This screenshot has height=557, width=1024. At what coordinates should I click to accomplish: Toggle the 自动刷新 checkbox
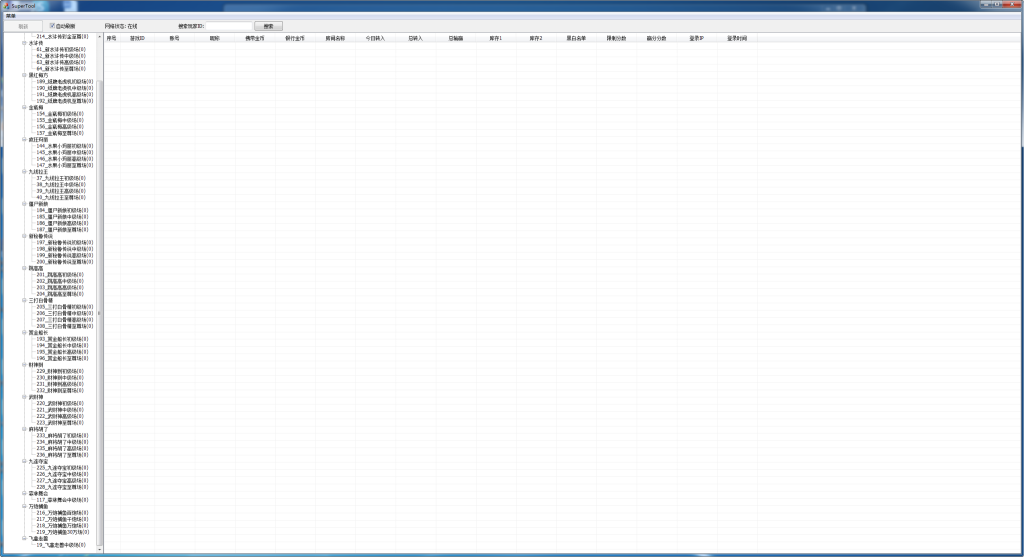[x=52, y=25]
